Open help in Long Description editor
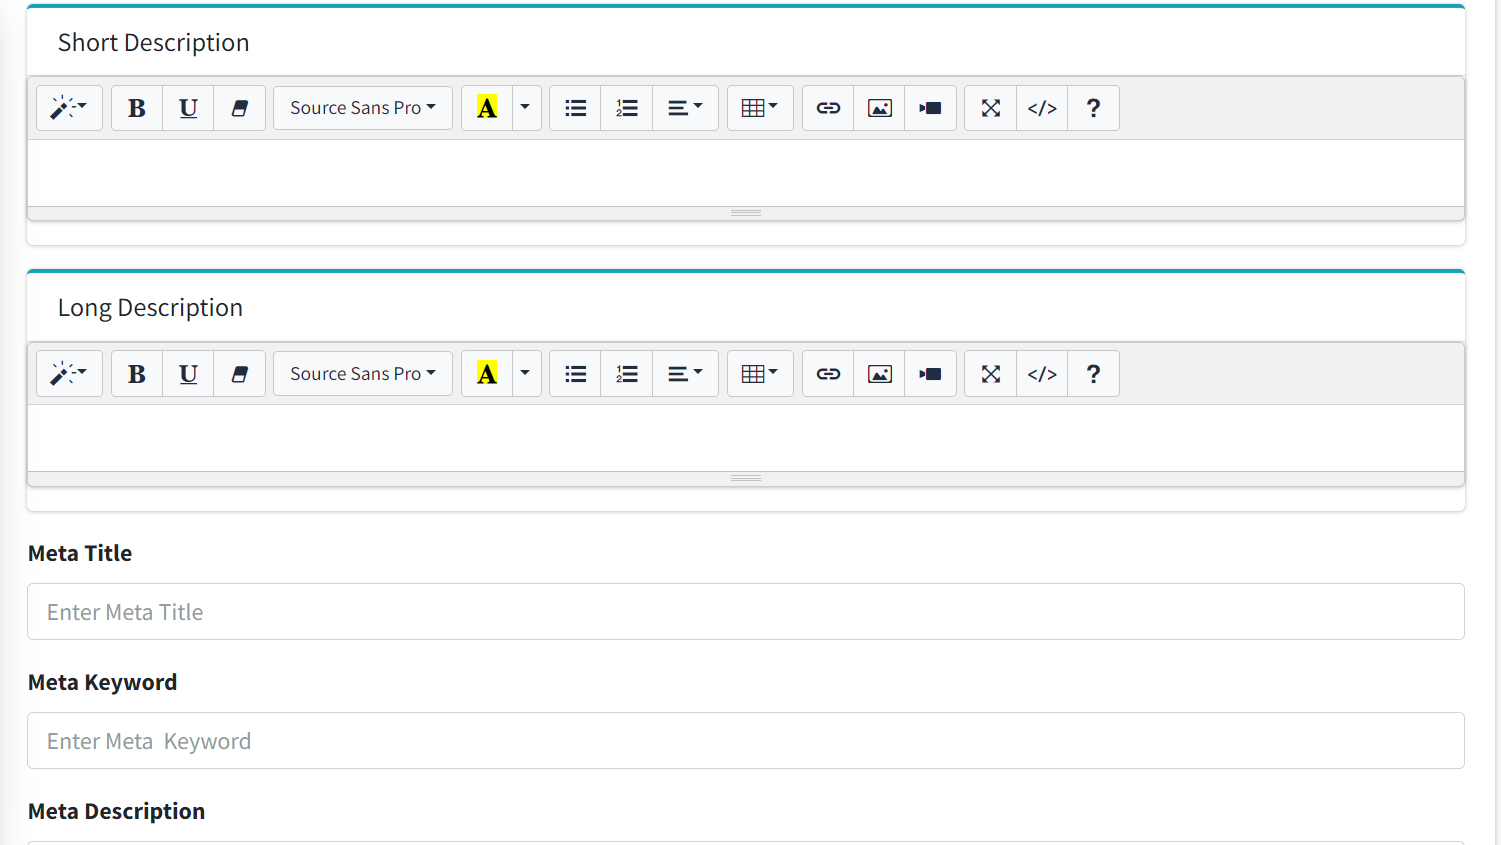This screenshot has width=1501, height=845. (x=1093, y=374)
